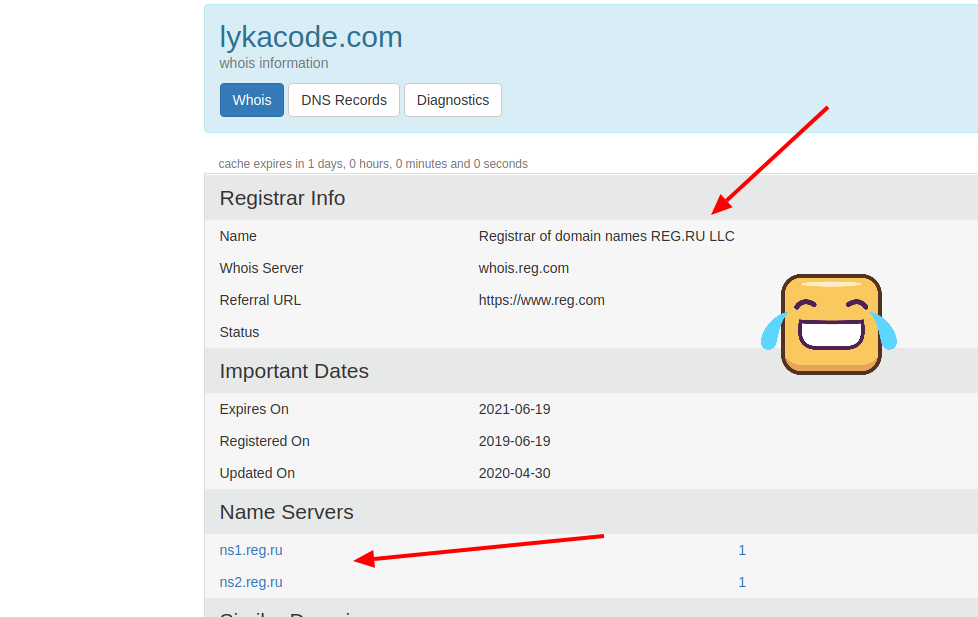Screen dimensions: 978x617
Task: Click the Registered On date 2019-06-19
Action: 514,441
